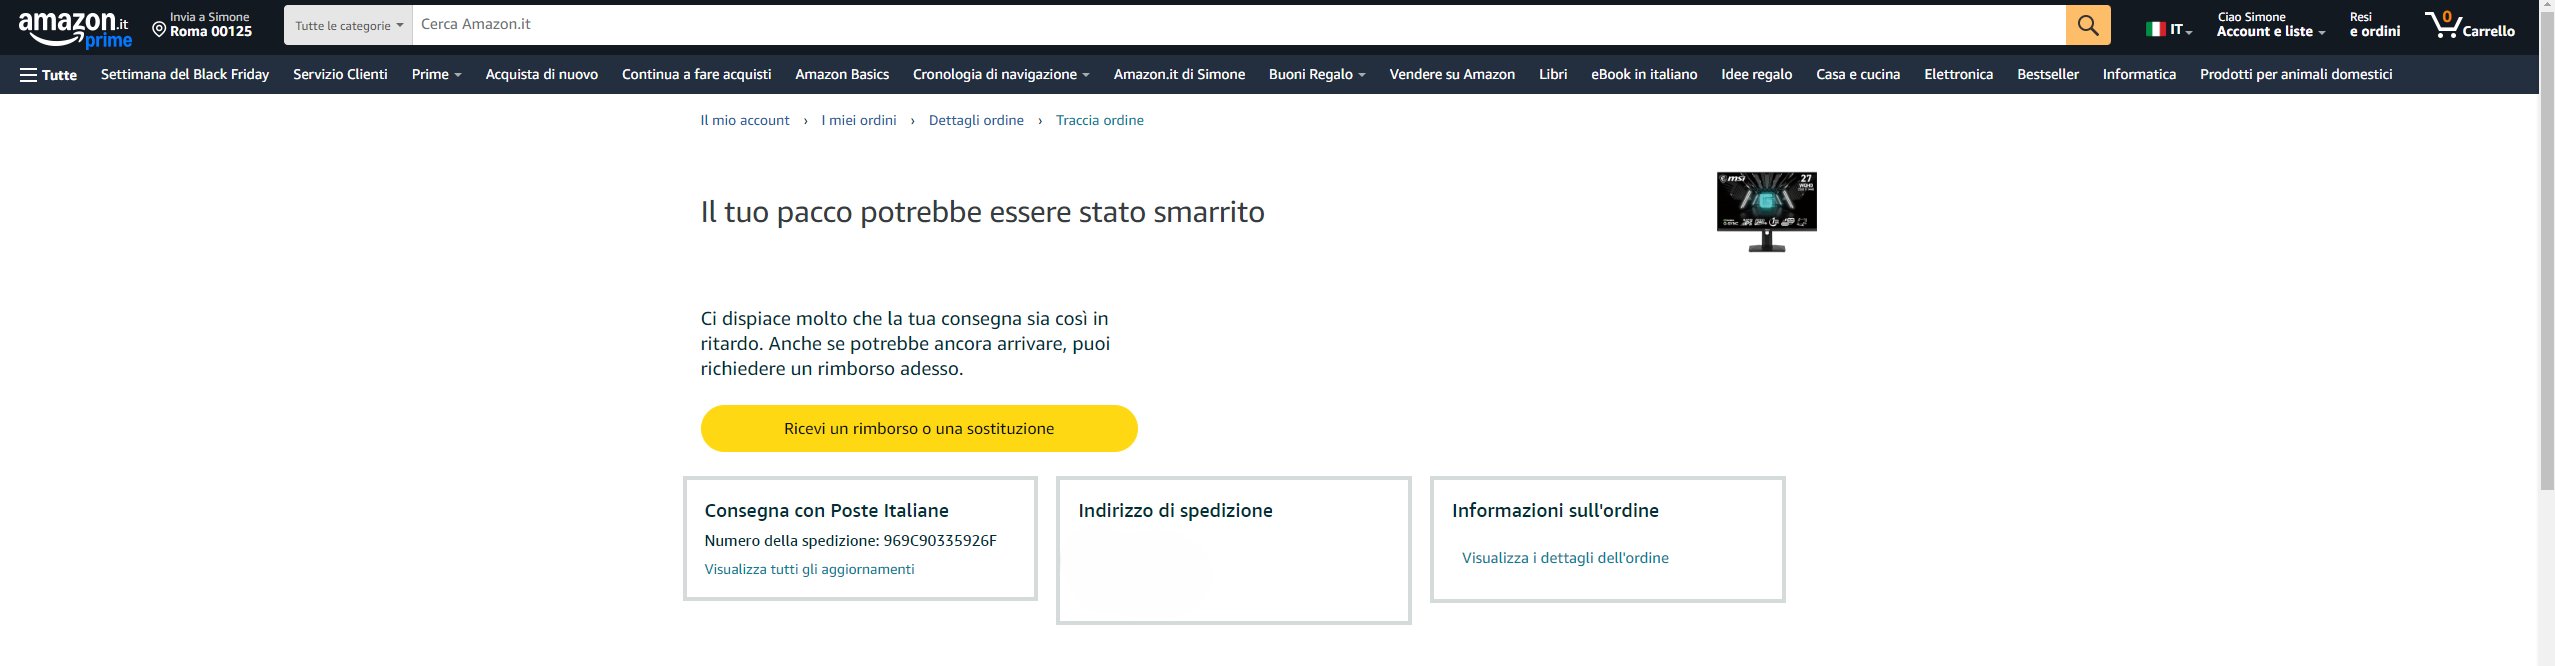The image size is (2555, 666).
Task: Open Acquista di nuovo
Action: coord(541,74)
